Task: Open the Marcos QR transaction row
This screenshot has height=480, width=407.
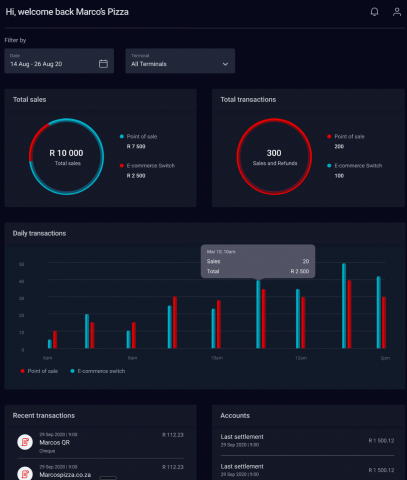Action: (100, 443)
